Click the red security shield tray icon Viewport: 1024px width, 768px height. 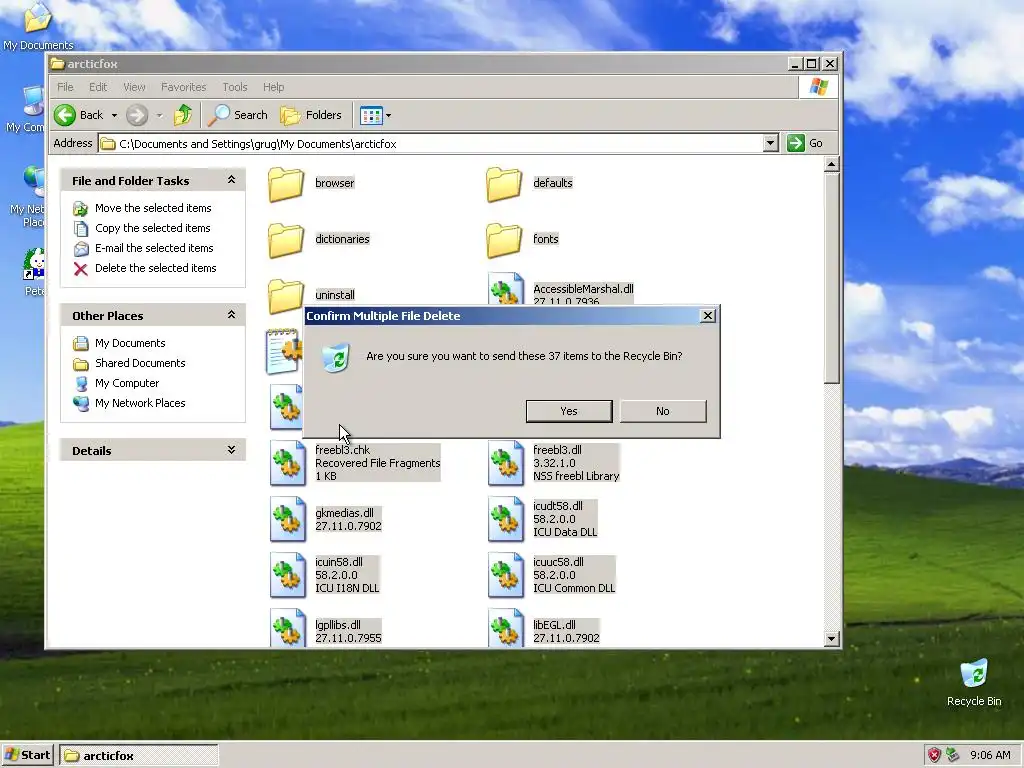935,755
